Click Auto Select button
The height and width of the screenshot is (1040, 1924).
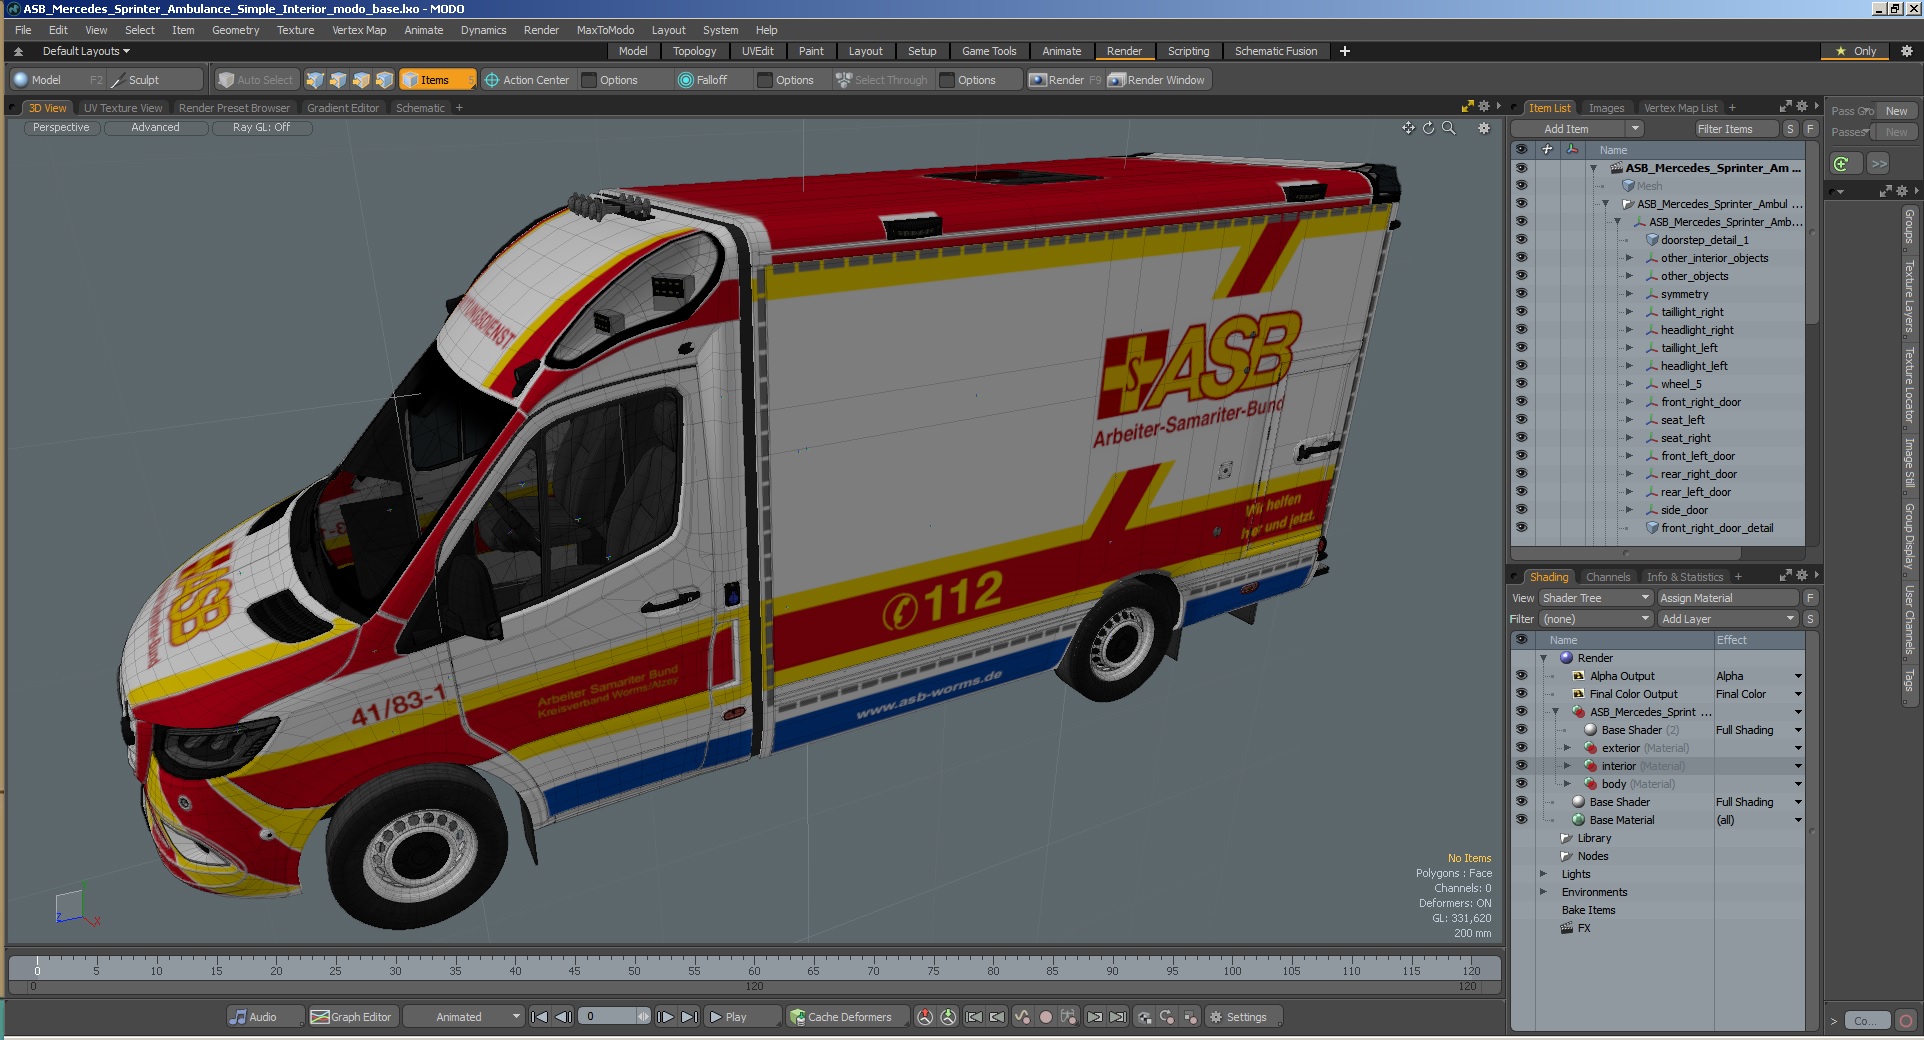point(256,80)
